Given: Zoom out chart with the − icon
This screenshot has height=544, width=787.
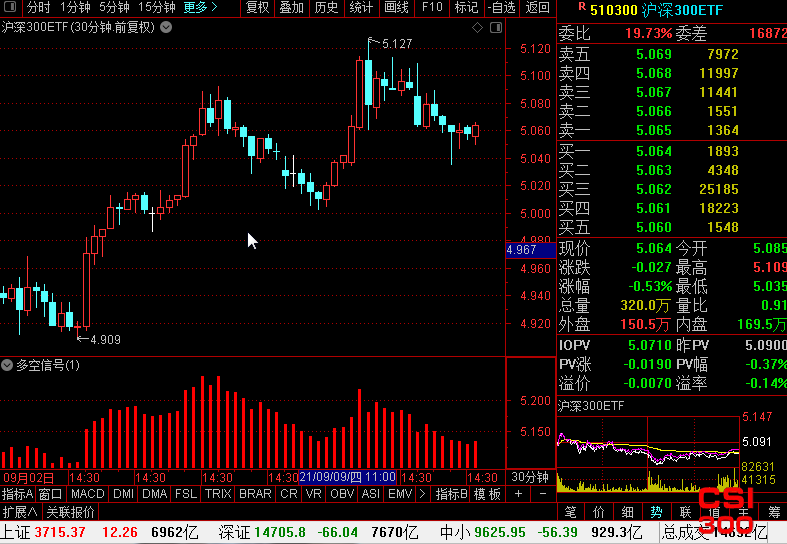Looking at the screenshot, I should pyautogui.click(x=543, y=494).
